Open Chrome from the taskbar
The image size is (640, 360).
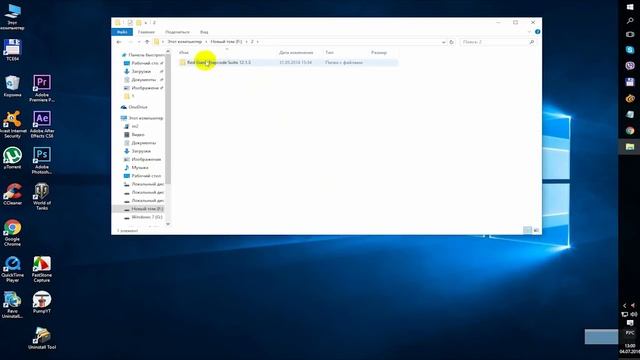630,131
